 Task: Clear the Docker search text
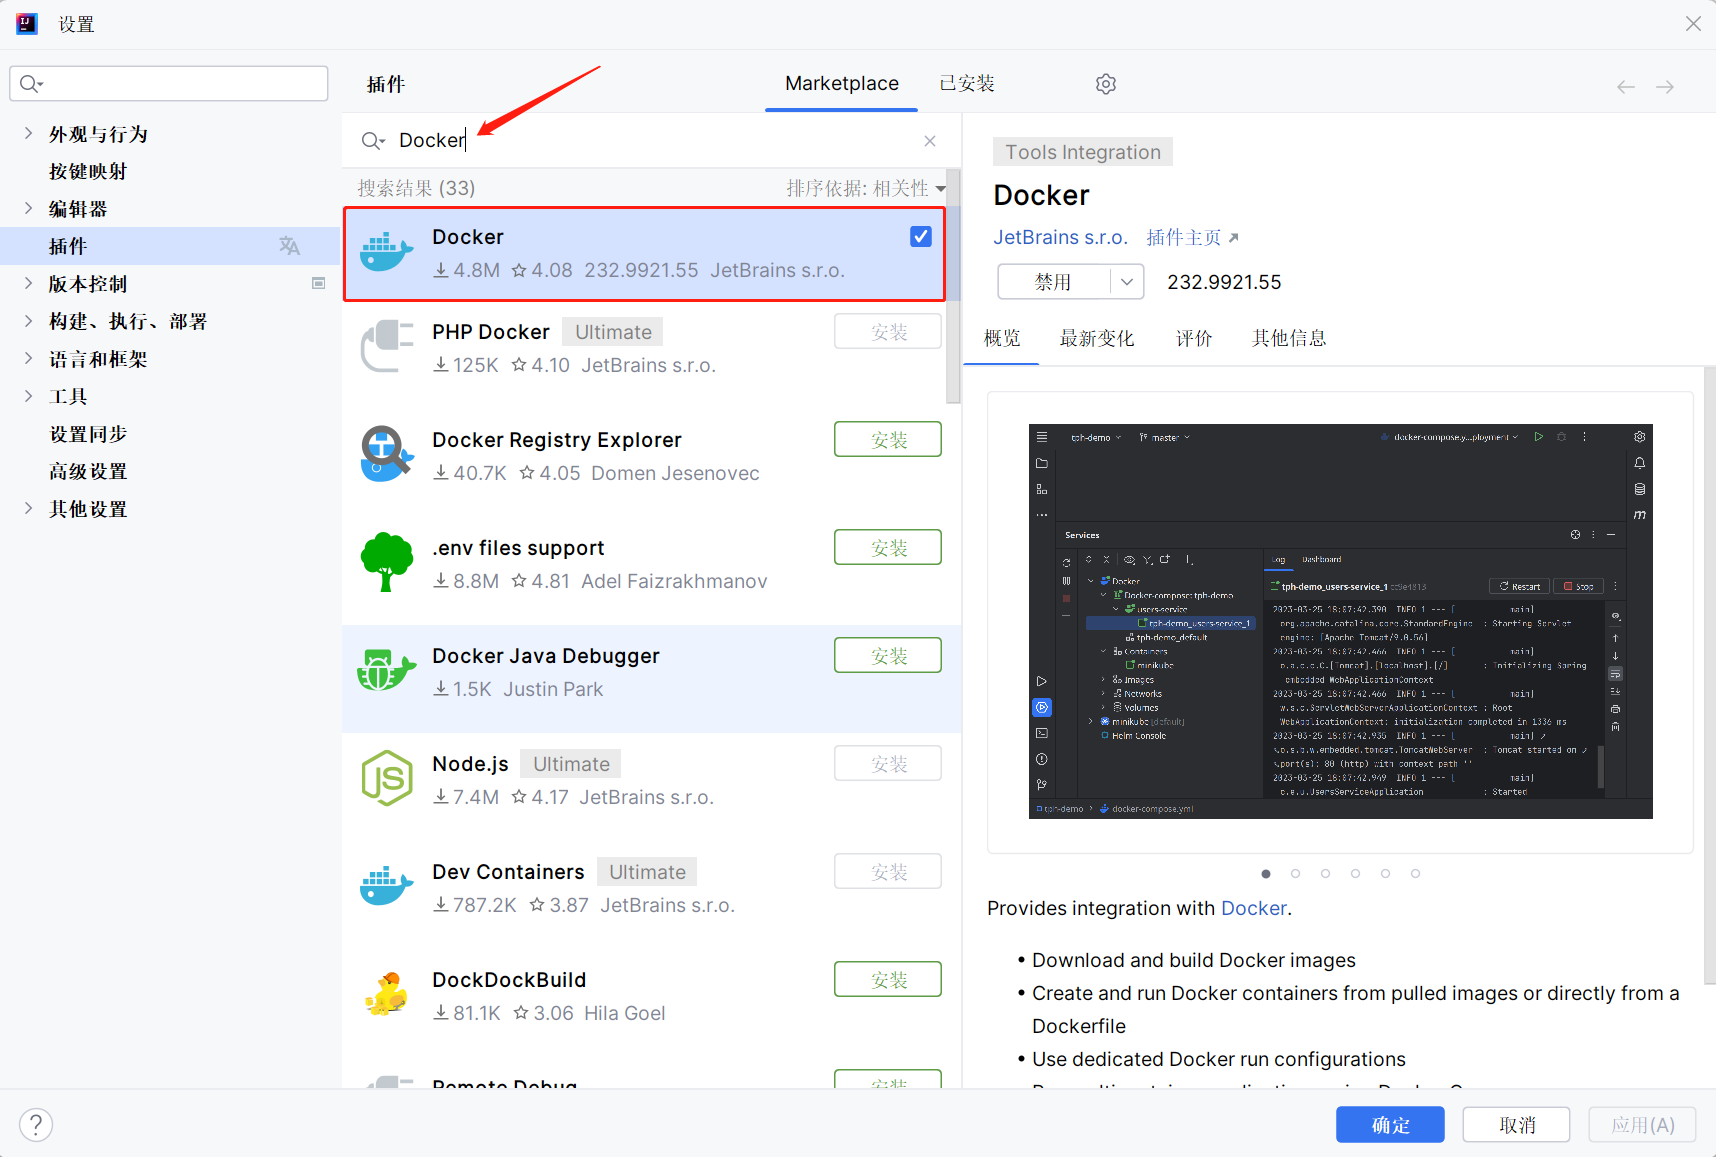click(930, 141)
